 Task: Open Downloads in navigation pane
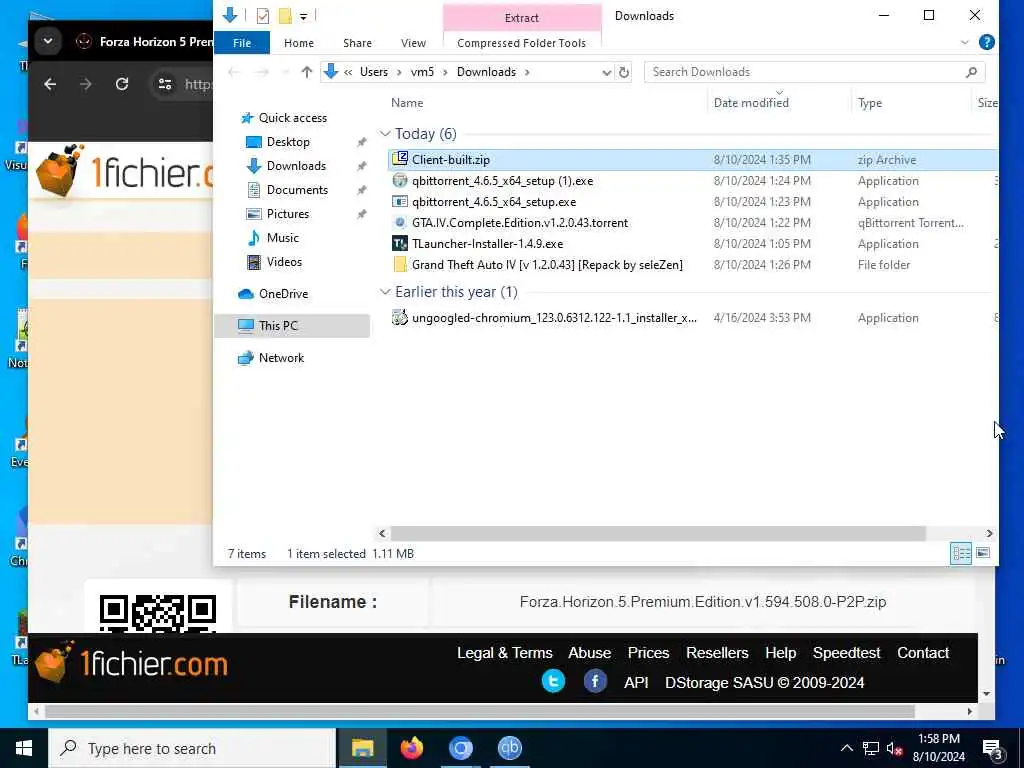(x=296, y=166)
